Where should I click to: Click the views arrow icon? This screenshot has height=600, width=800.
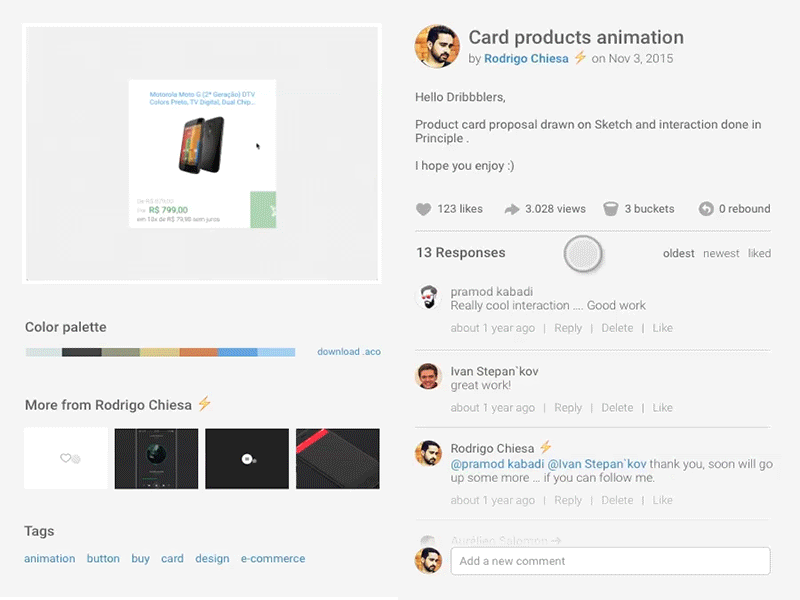pos(512,209)
